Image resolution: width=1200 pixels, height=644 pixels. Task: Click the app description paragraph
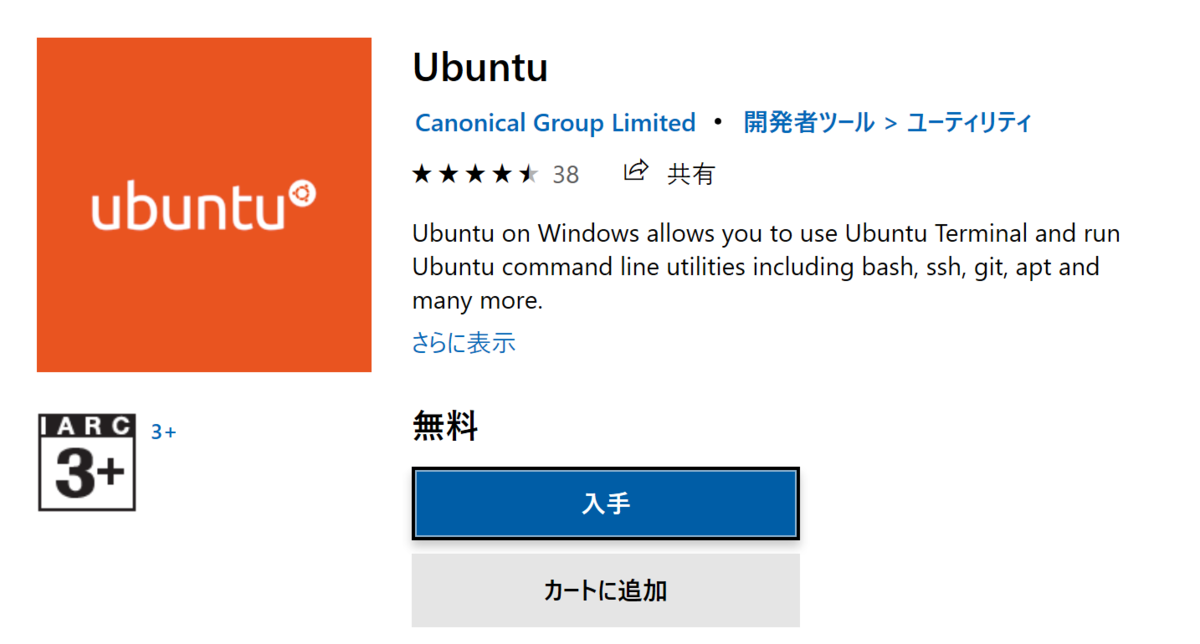coord(765,267)
